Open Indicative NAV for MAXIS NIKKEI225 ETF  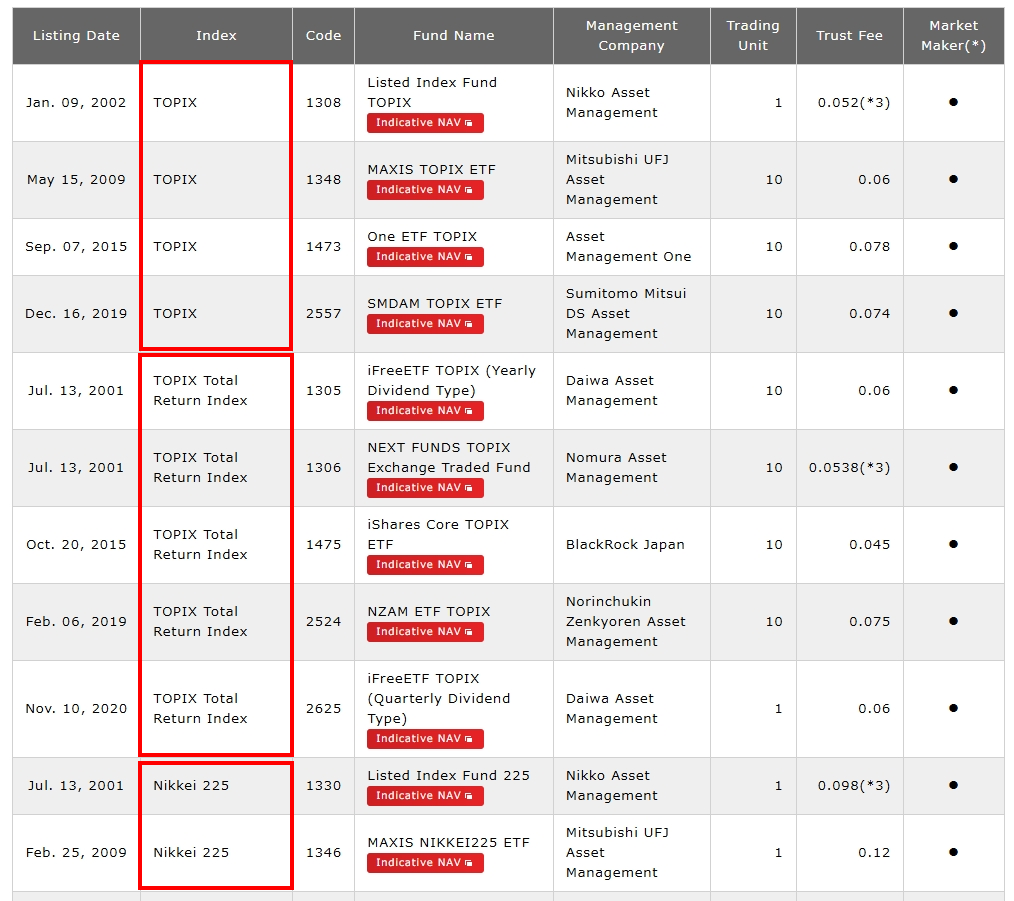425,863
